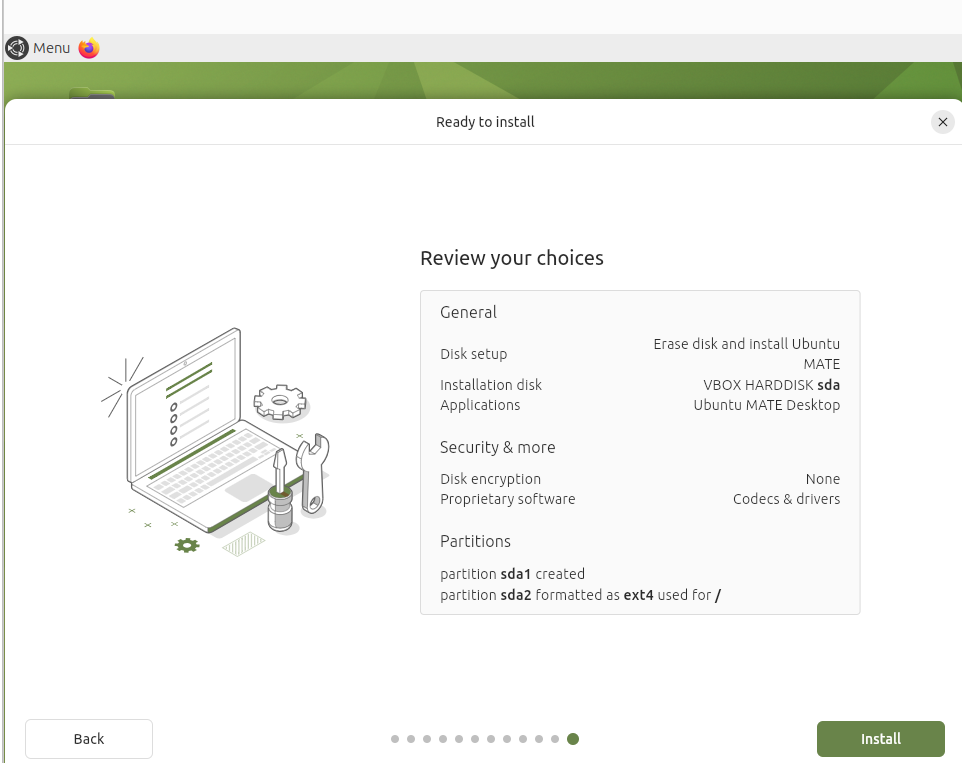Click the 'partition sda2 formatted as ext4' line
Screen dimensions: 962x763
point(580,595)
